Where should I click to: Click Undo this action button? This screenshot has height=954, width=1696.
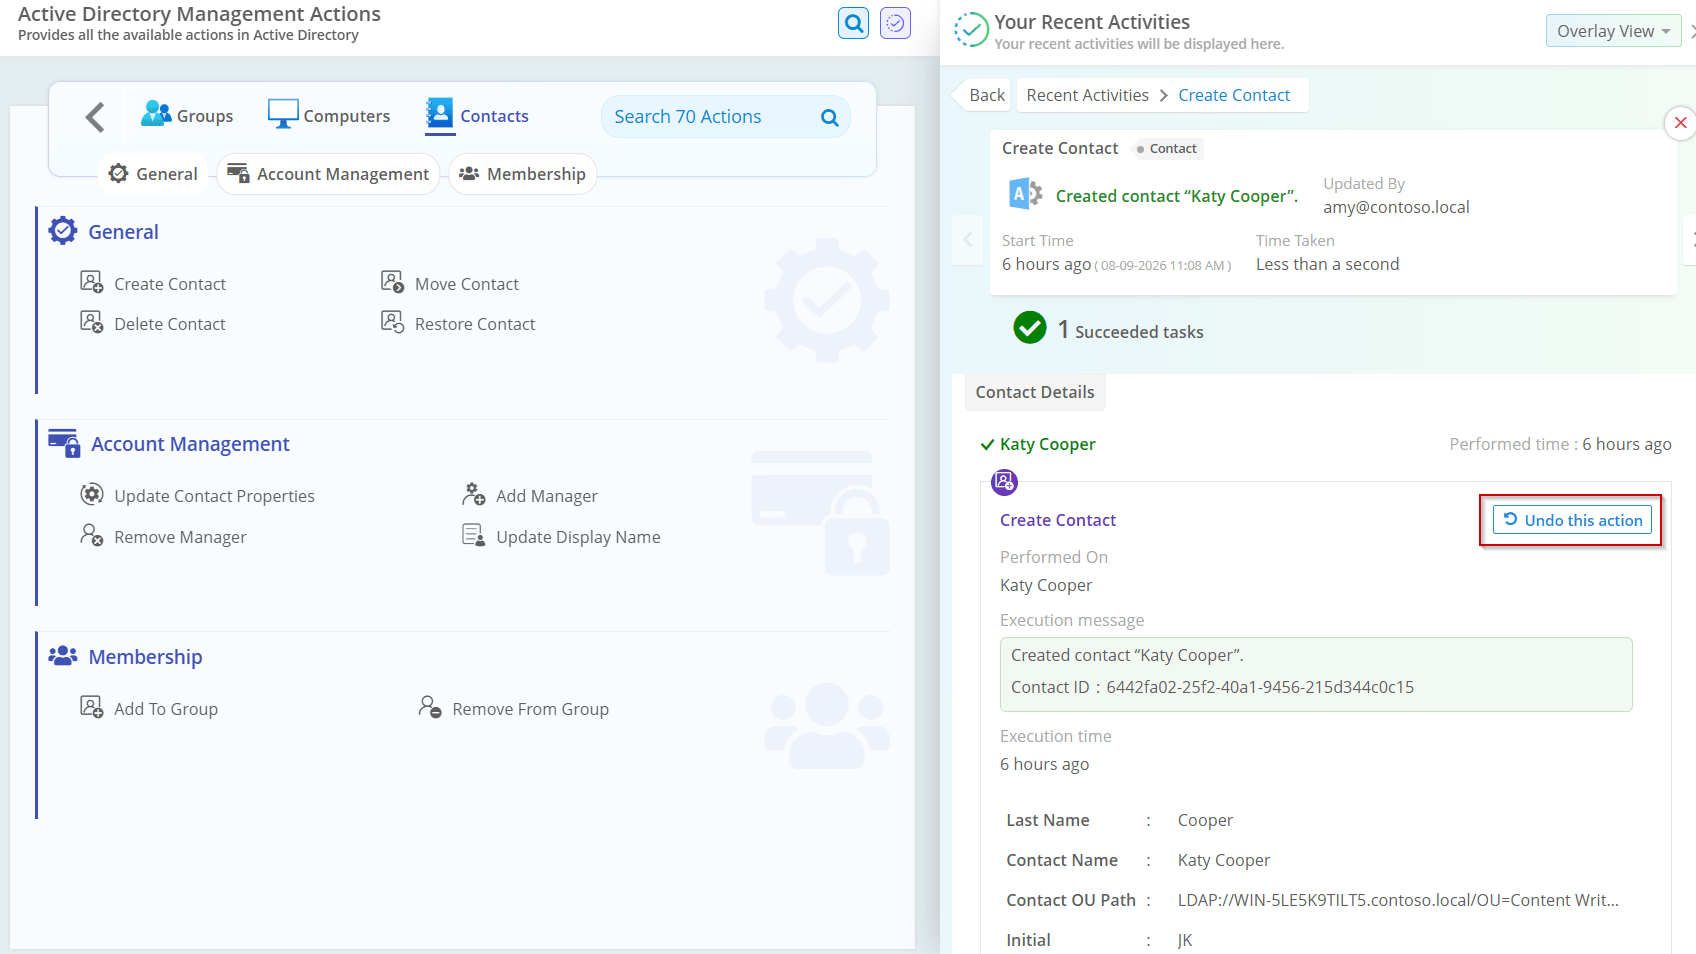pyautogui.click(x=1572, y=520)
